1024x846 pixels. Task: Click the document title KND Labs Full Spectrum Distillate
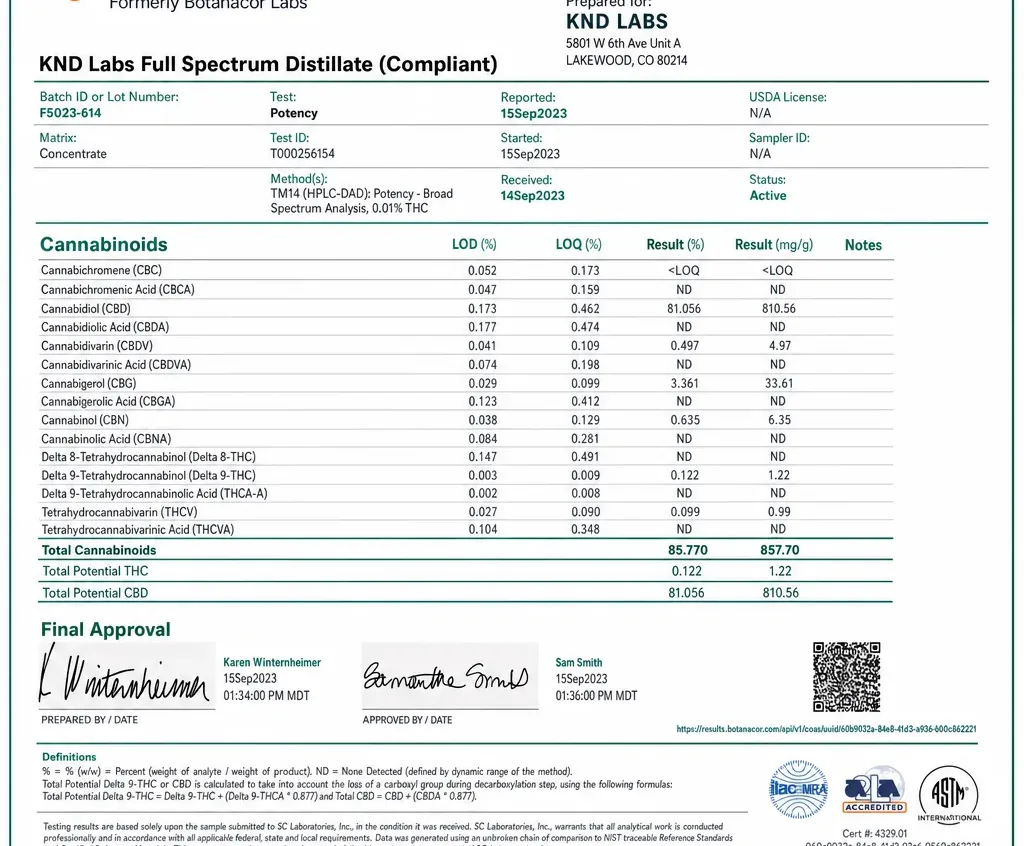(x=268, y=64)
